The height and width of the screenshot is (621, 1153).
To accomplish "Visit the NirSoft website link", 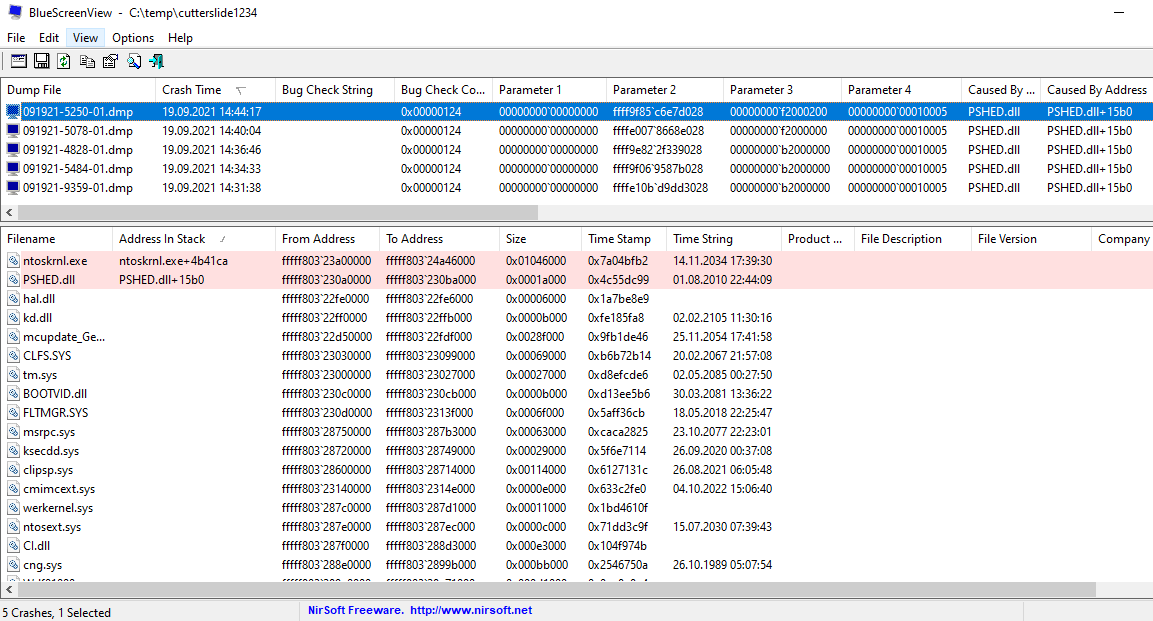I will (419, 610).
